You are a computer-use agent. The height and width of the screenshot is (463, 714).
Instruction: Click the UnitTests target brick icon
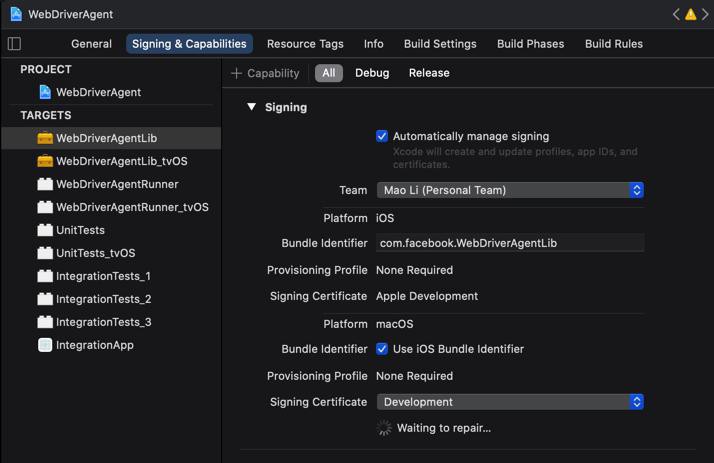click(x=45, y=230)
